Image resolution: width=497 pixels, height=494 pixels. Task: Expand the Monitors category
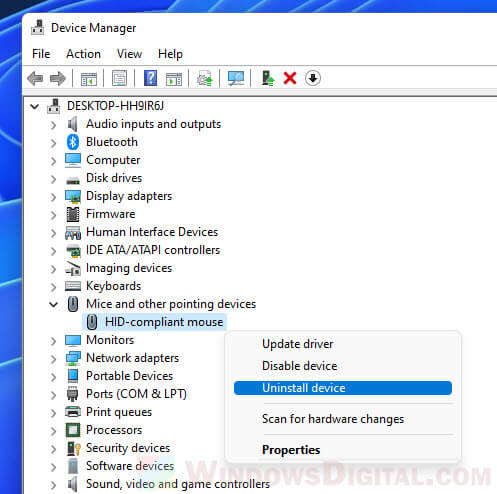(x=53, y=341)
